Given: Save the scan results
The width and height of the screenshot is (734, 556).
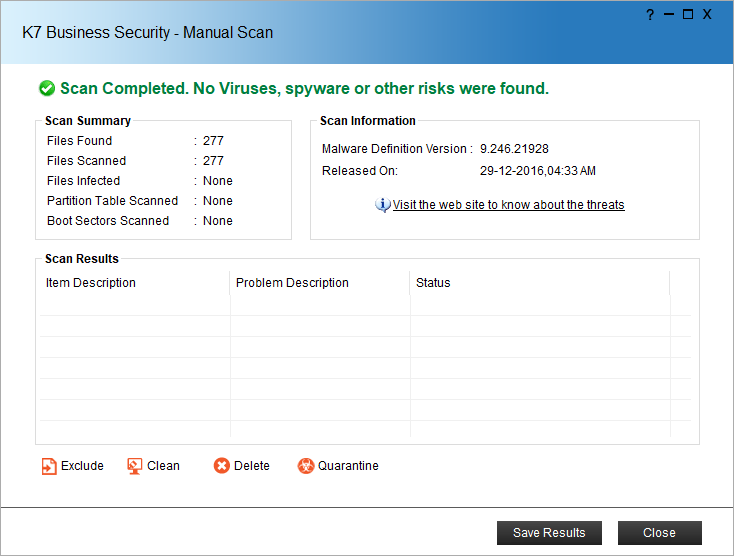Looking at the screenshot, I should coord(549,533).
